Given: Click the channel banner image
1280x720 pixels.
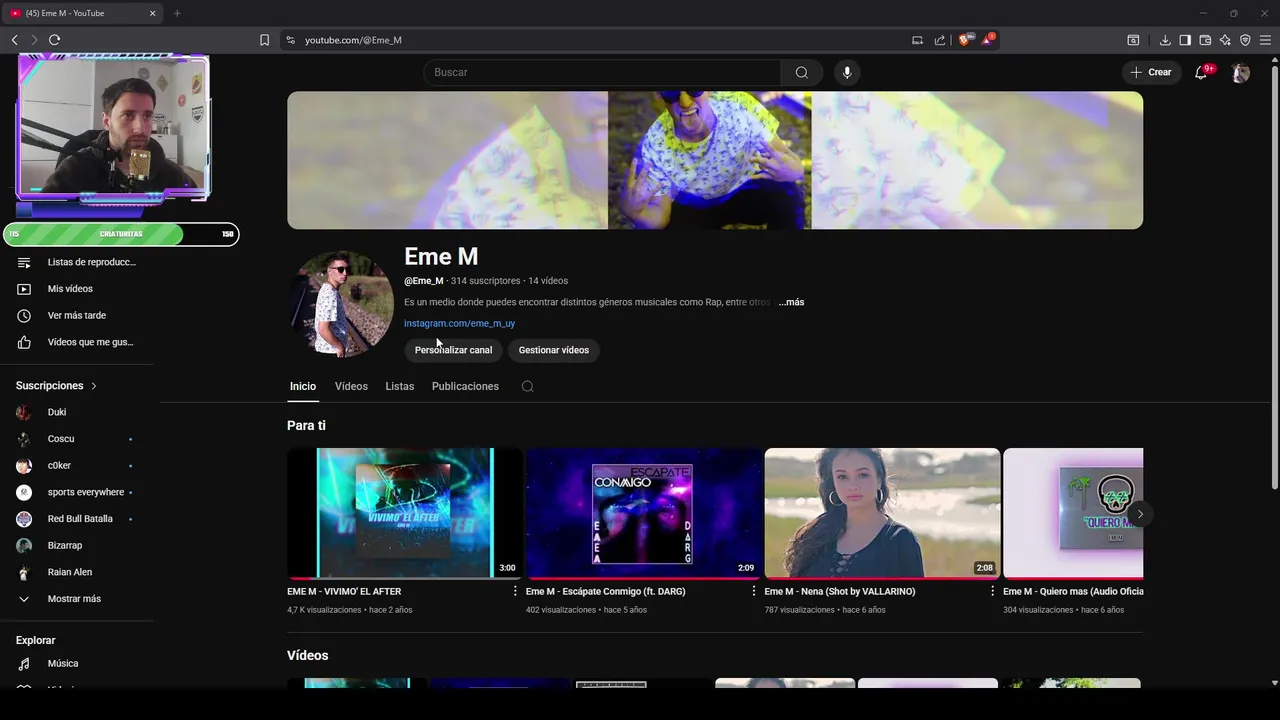Looking at the screenshot, I should tap(715, 160).
